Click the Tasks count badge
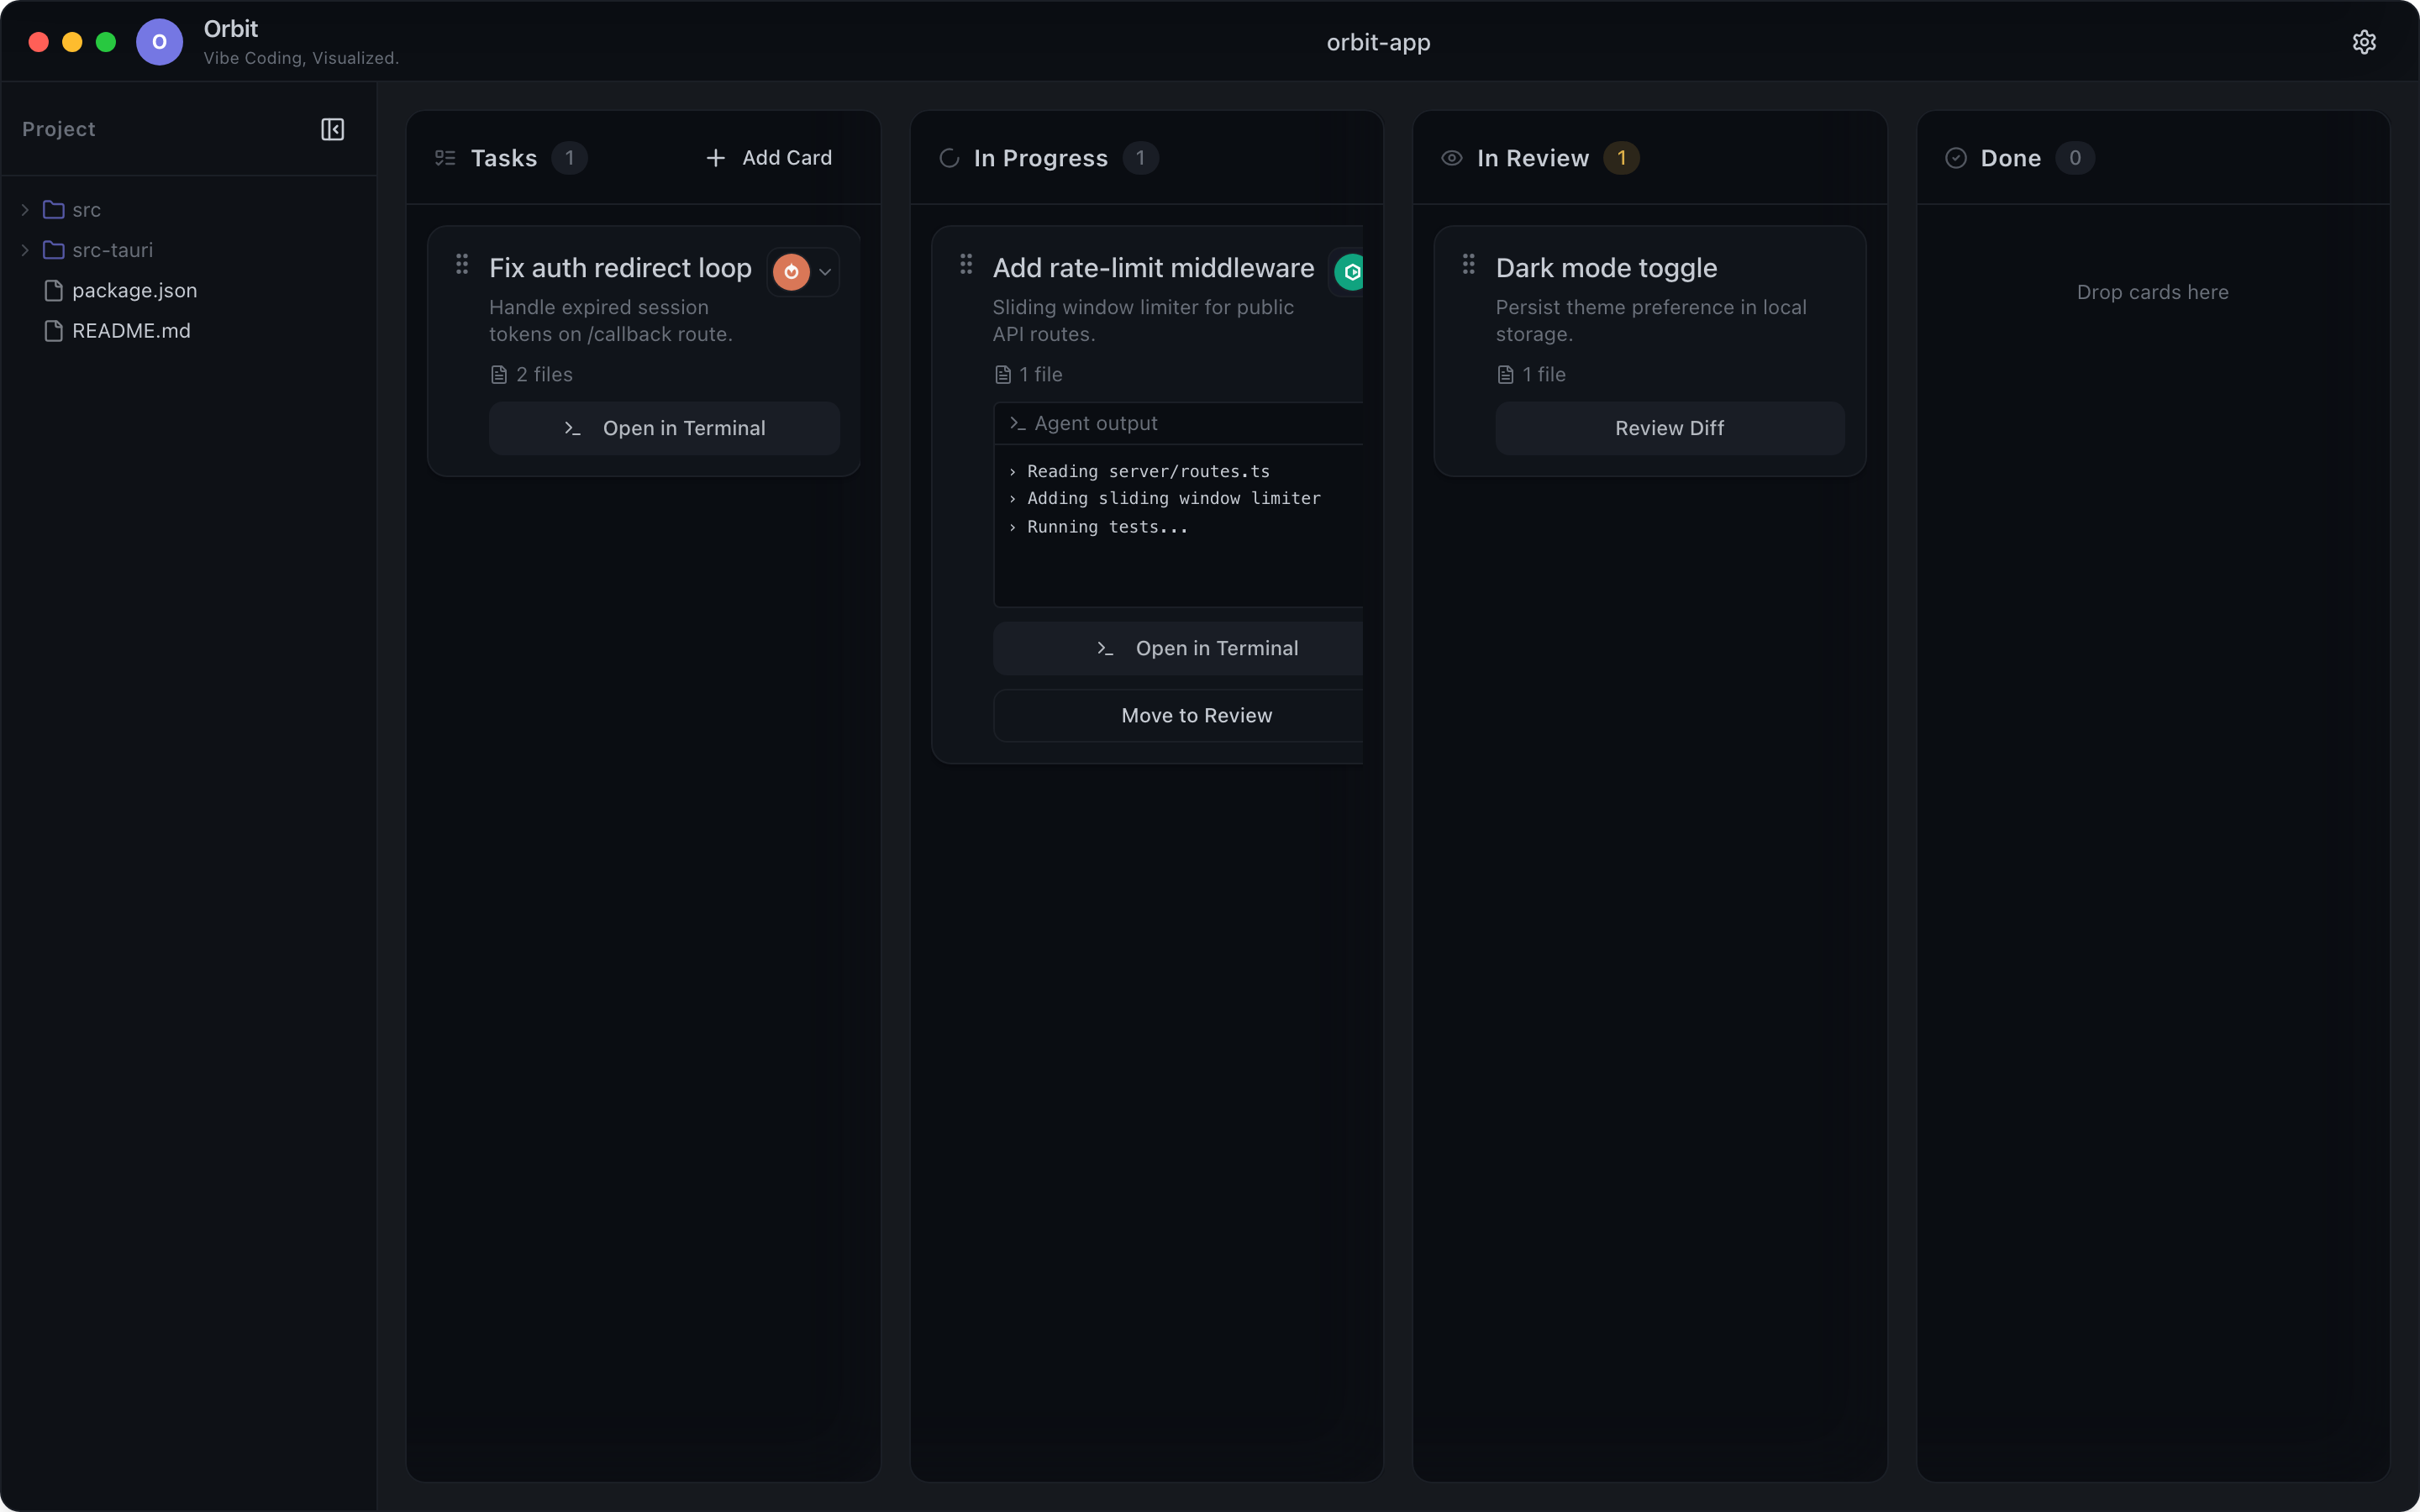This screenshot has width=2420, height=1512. [570, 158]
